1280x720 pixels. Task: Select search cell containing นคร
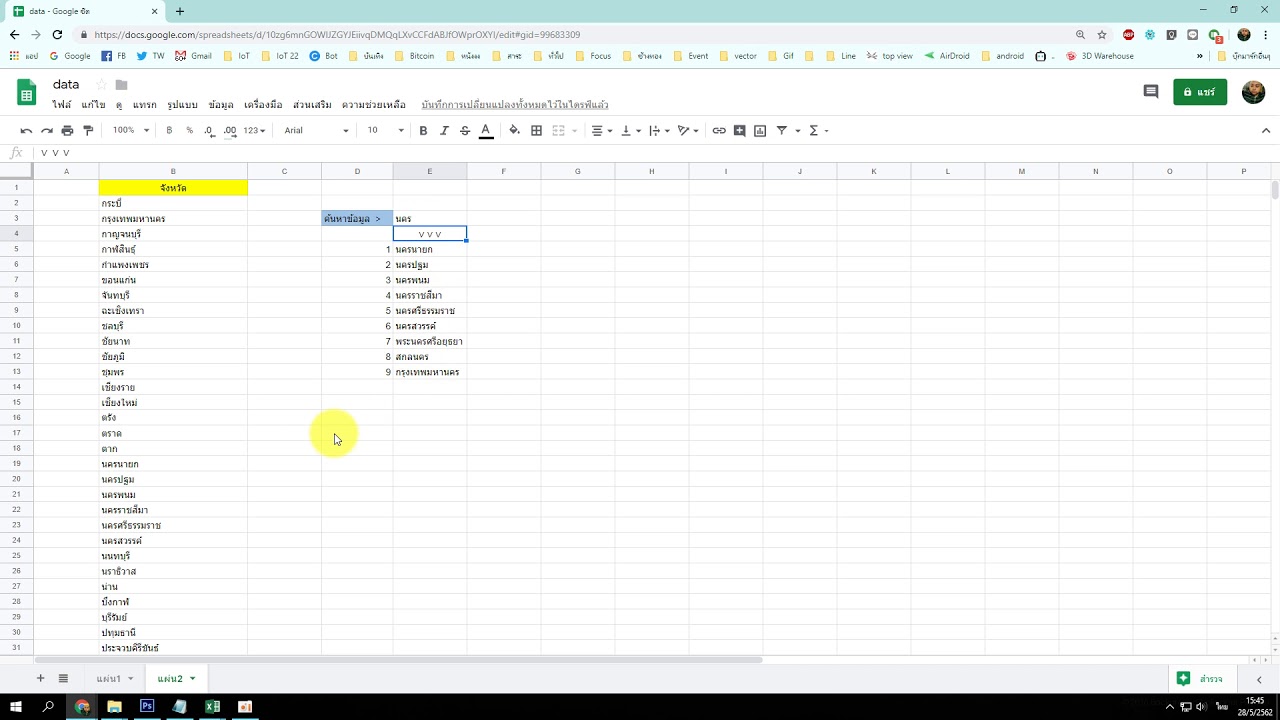click(x=430, y=218)
